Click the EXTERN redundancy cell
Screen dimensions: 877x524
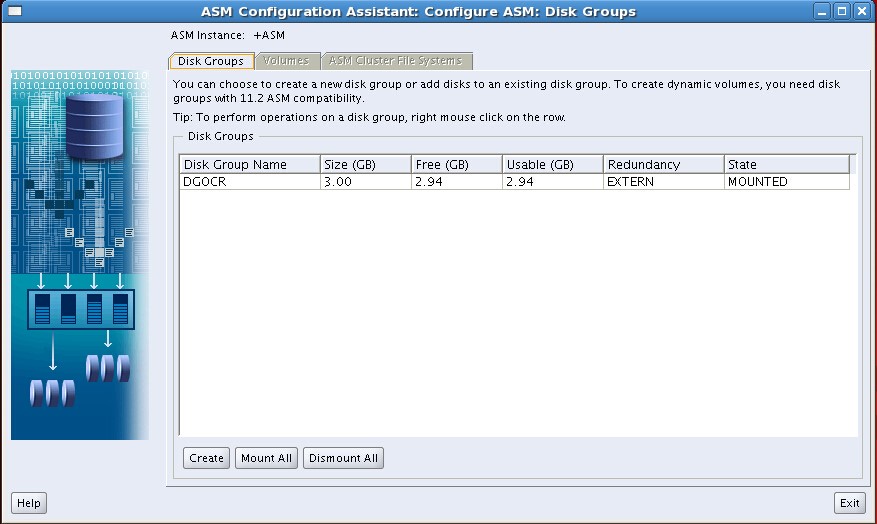(663, 182)
